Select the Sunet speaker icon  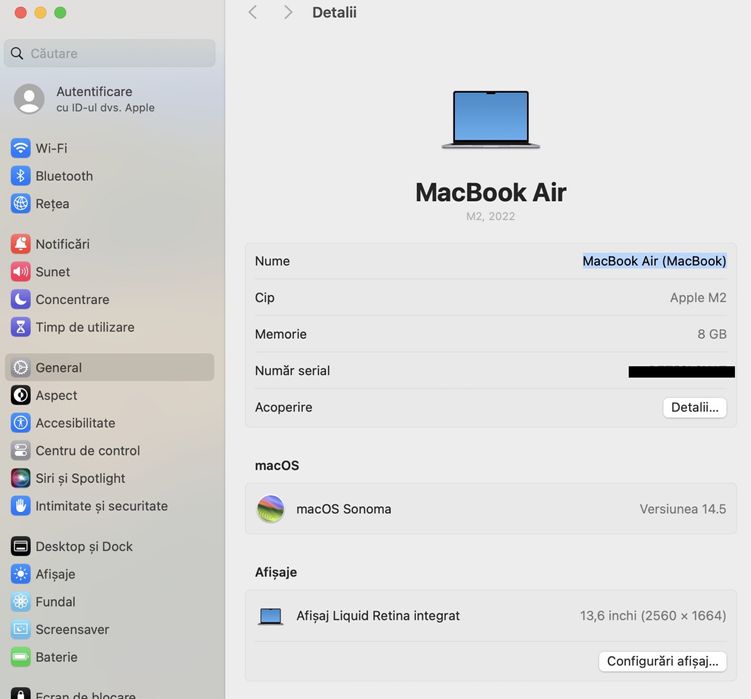tap(21, 272)
